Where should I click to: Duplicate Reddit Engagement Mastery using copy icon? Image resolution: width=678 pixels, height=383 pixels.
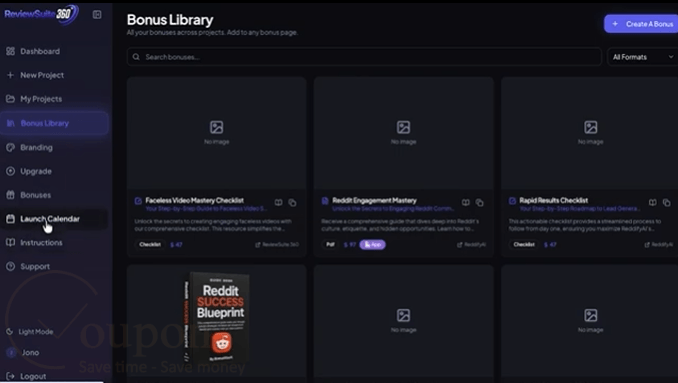click(480, 202)
